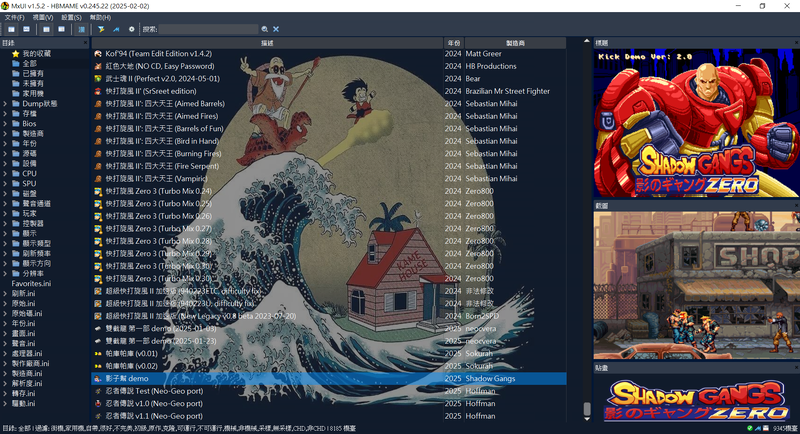Click the game list scrollbar down arrow
This screenshot has width=800, height=434.
pyautogui.click(x=587, y=419)
